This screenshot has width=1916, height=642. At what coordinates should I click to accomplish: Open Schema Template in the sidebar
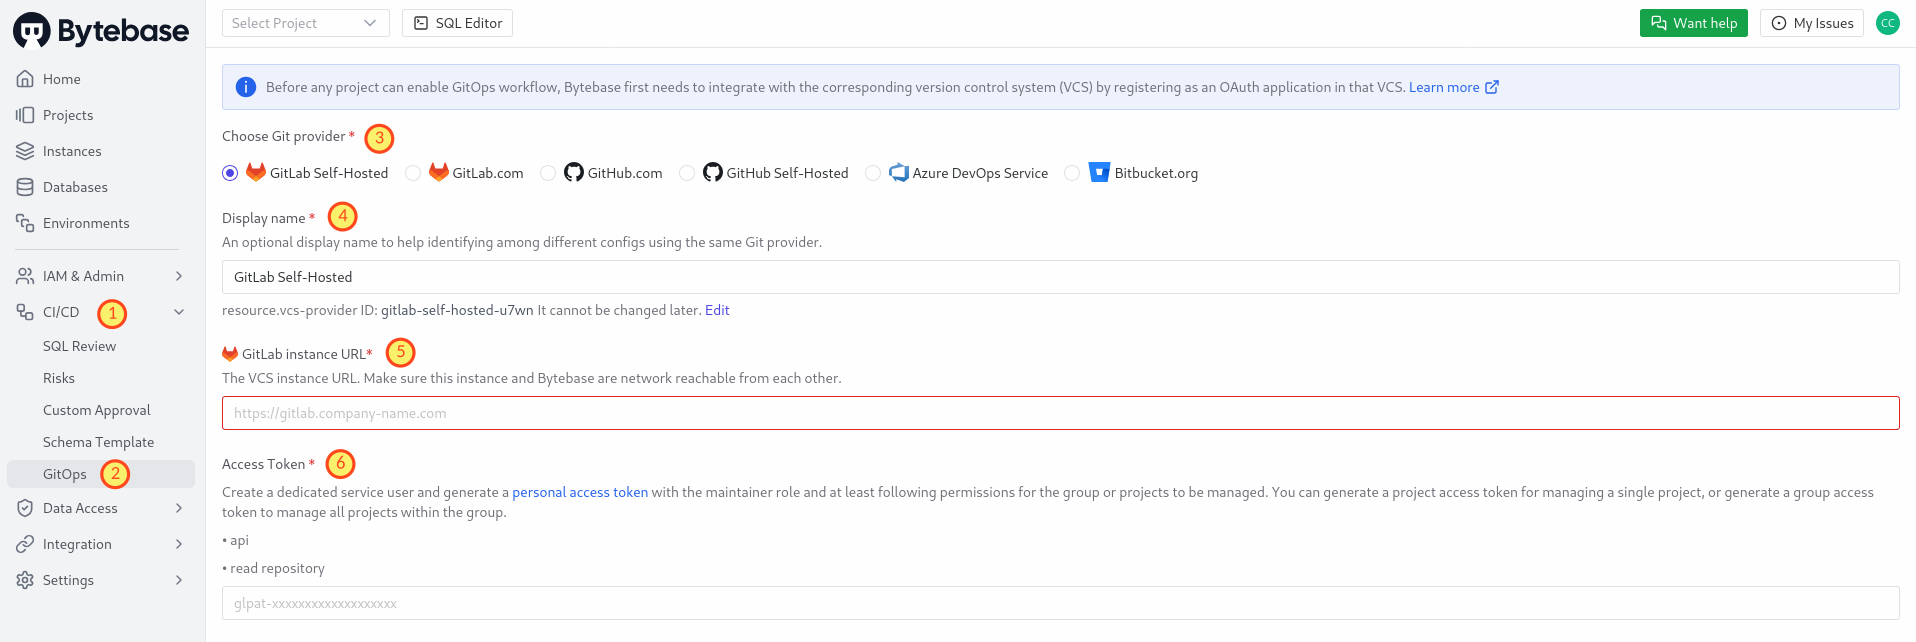coord(101,442)
